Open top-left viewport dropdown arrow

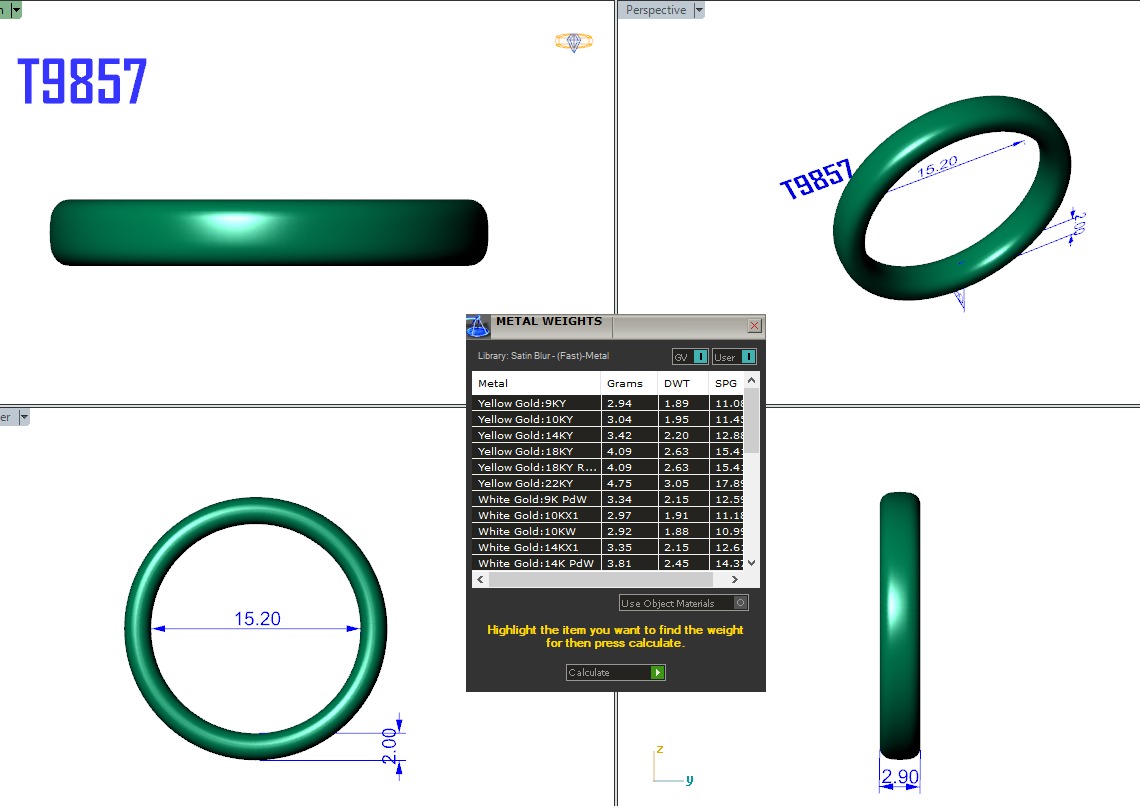tap(17, 8)
